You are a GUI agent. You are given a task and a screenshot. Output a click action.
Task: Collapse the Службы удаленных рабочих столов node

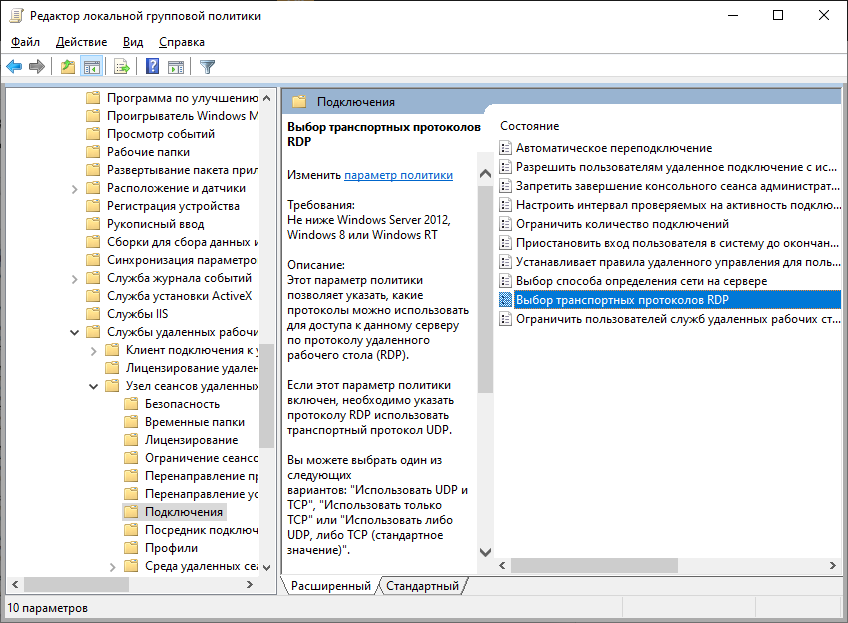tap(75, 332)
